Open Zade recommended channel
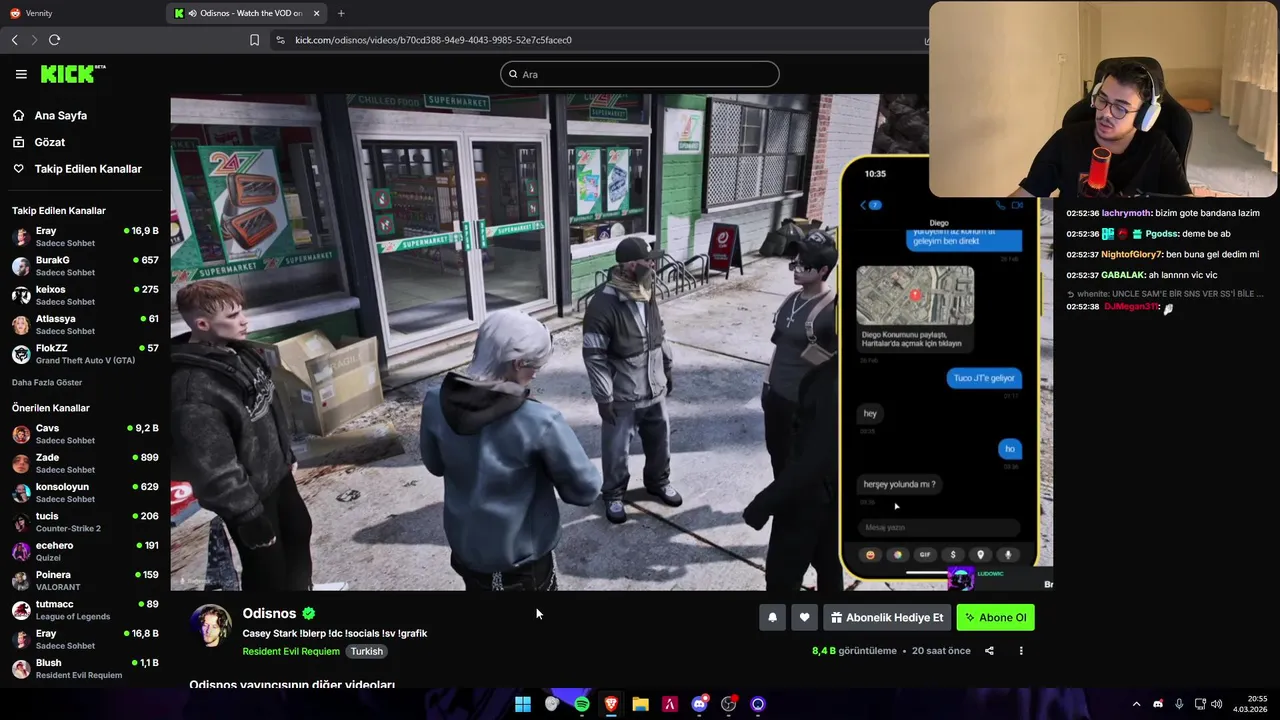The image size is (1280, 720). coord(85,463)
